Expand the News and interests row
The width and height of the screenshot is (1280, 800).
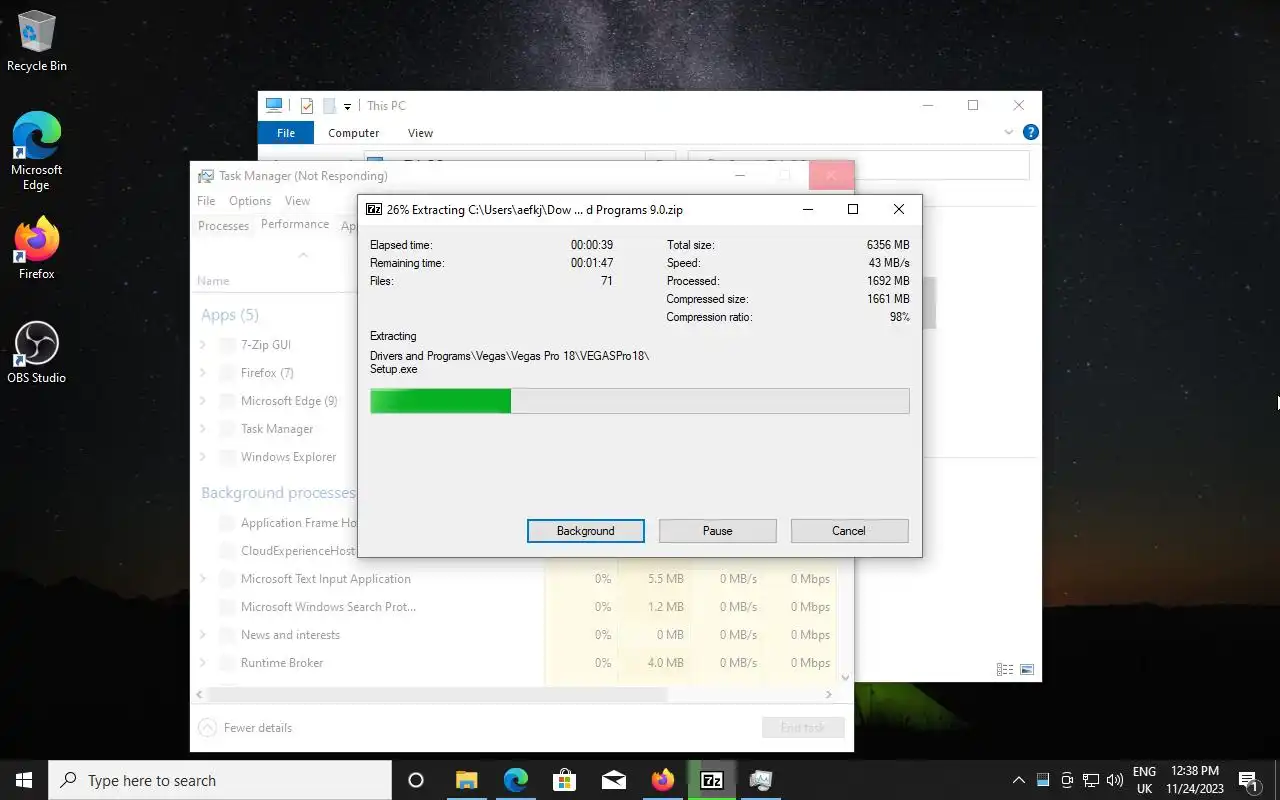203,635
